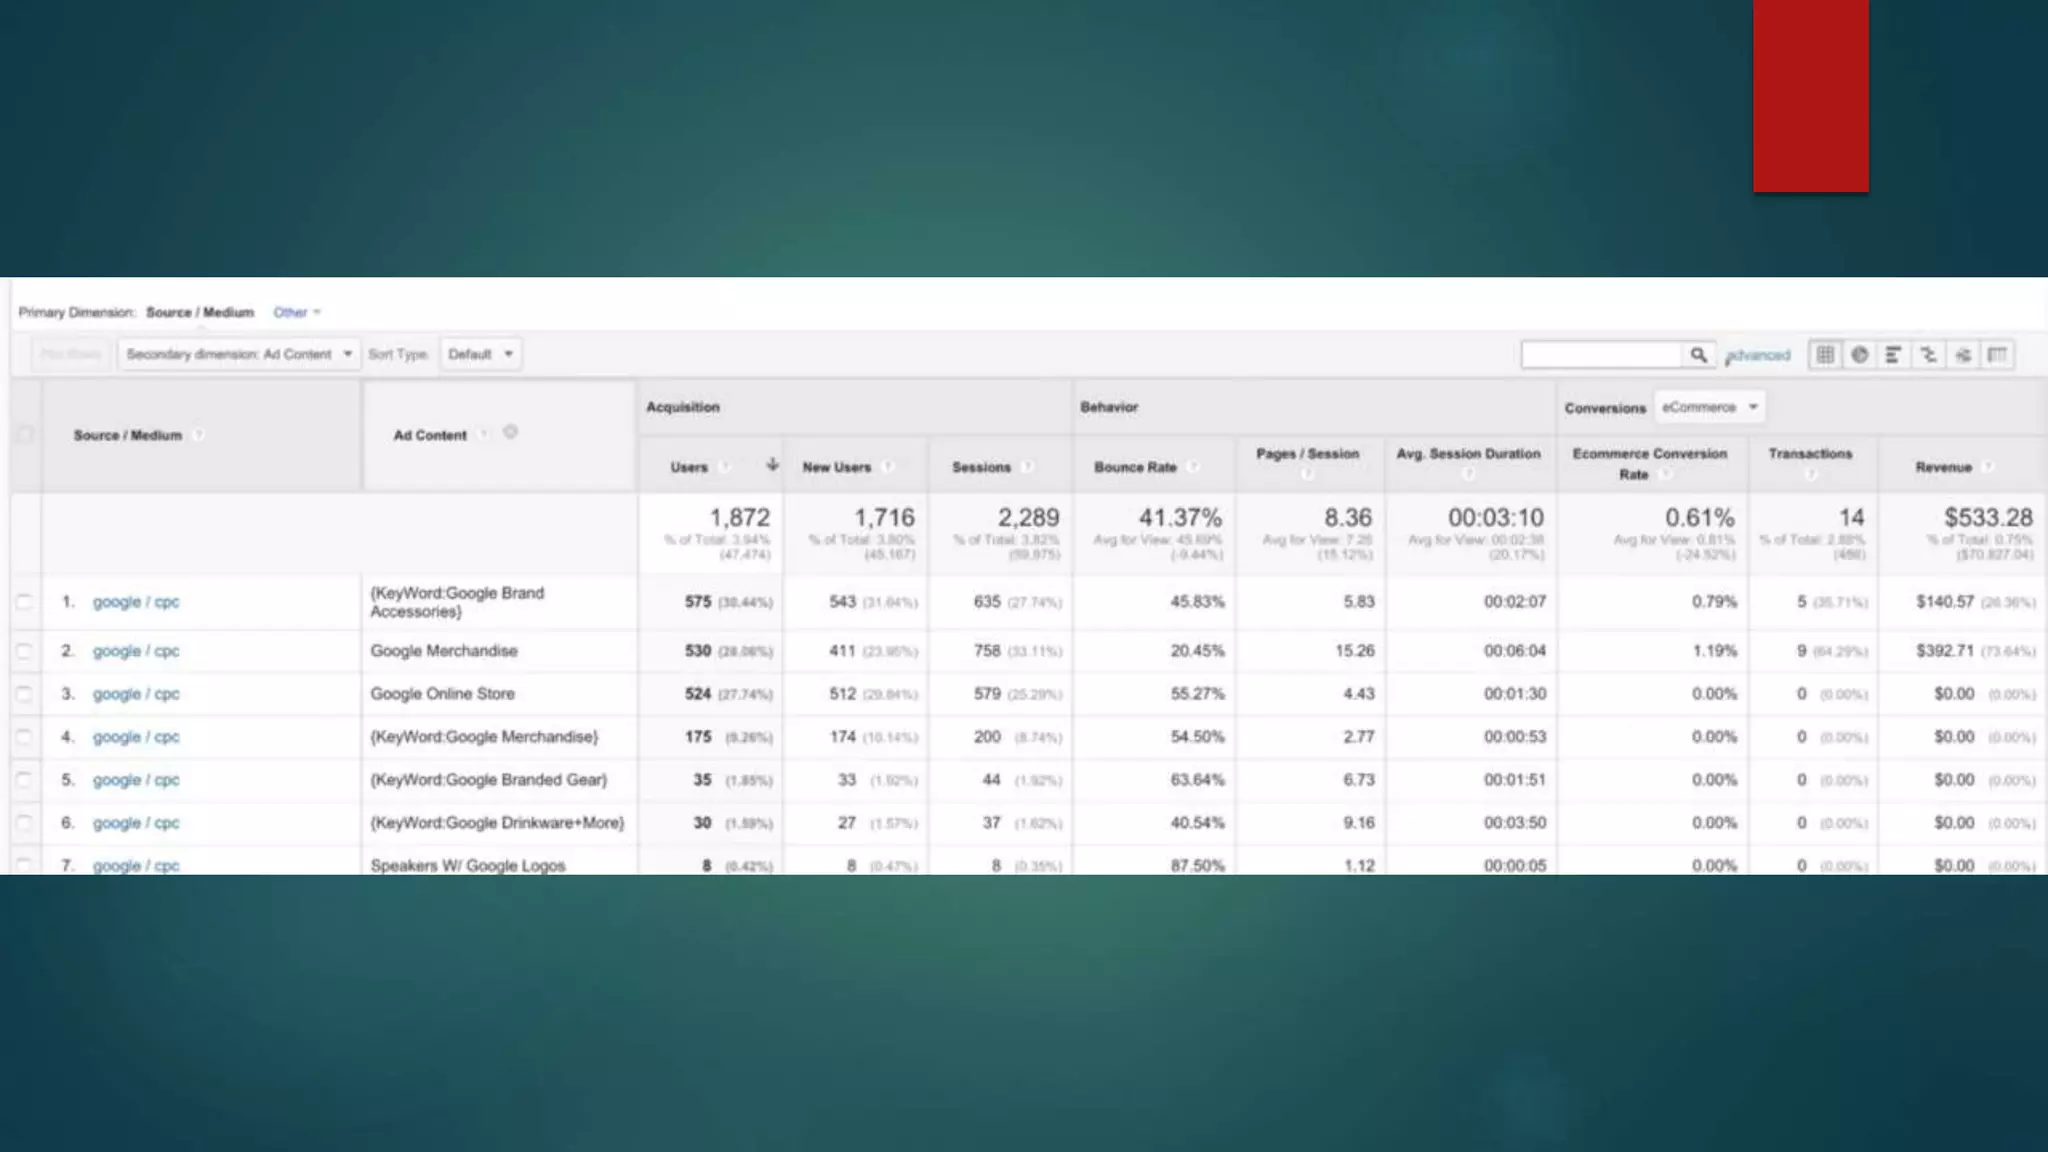Tick the row 4 KeyWord:Google Merchandise checkbox
Viewport: 2048px width, 1152px height.
click(x=24, y=737)
